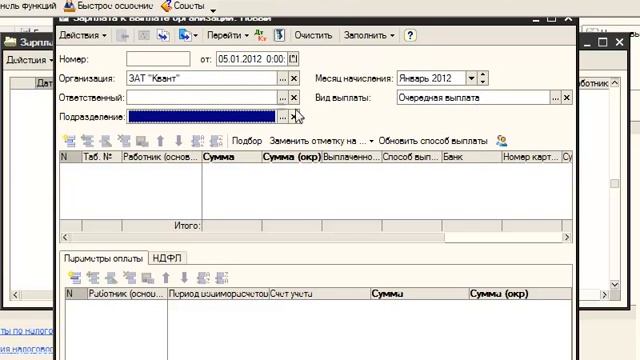Open the Подразделение selection (...) button
The image size is (640, 360).
click(x=282, y=117)
